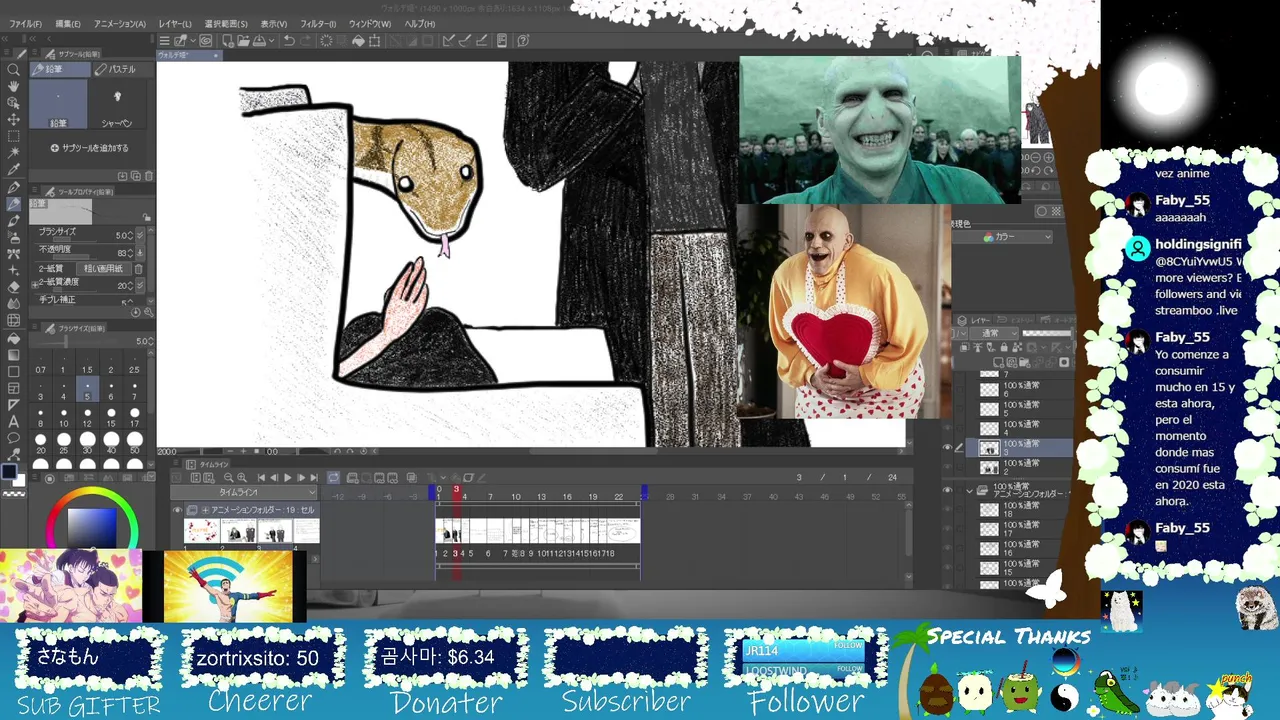Select the rectangular Selection tool
This screenshot has width=1280, height=720.
click(x=14, y=136)
